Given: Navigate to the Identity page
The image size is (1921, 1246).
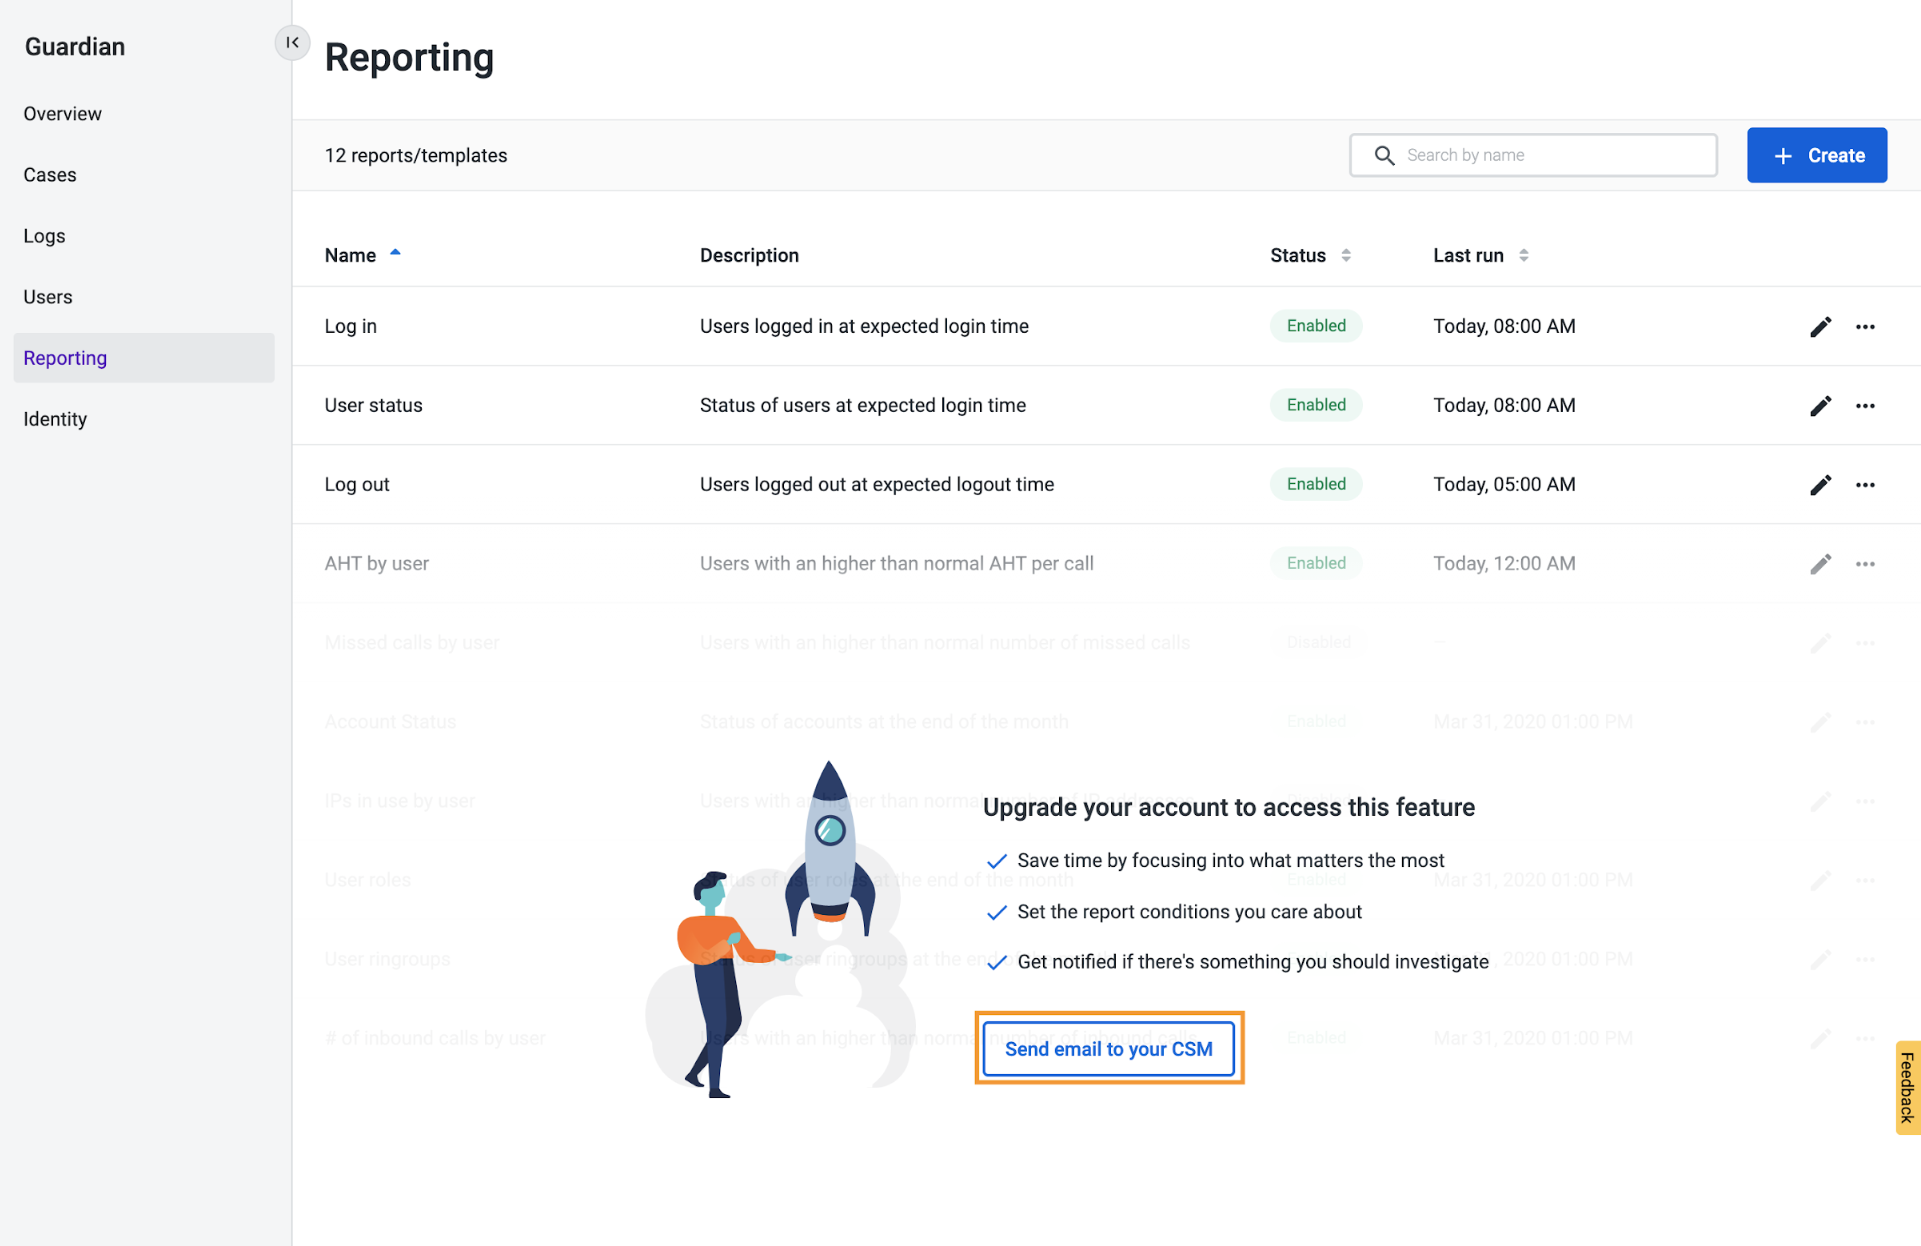Looking at the screenshot, I should (x=55, y=418).
